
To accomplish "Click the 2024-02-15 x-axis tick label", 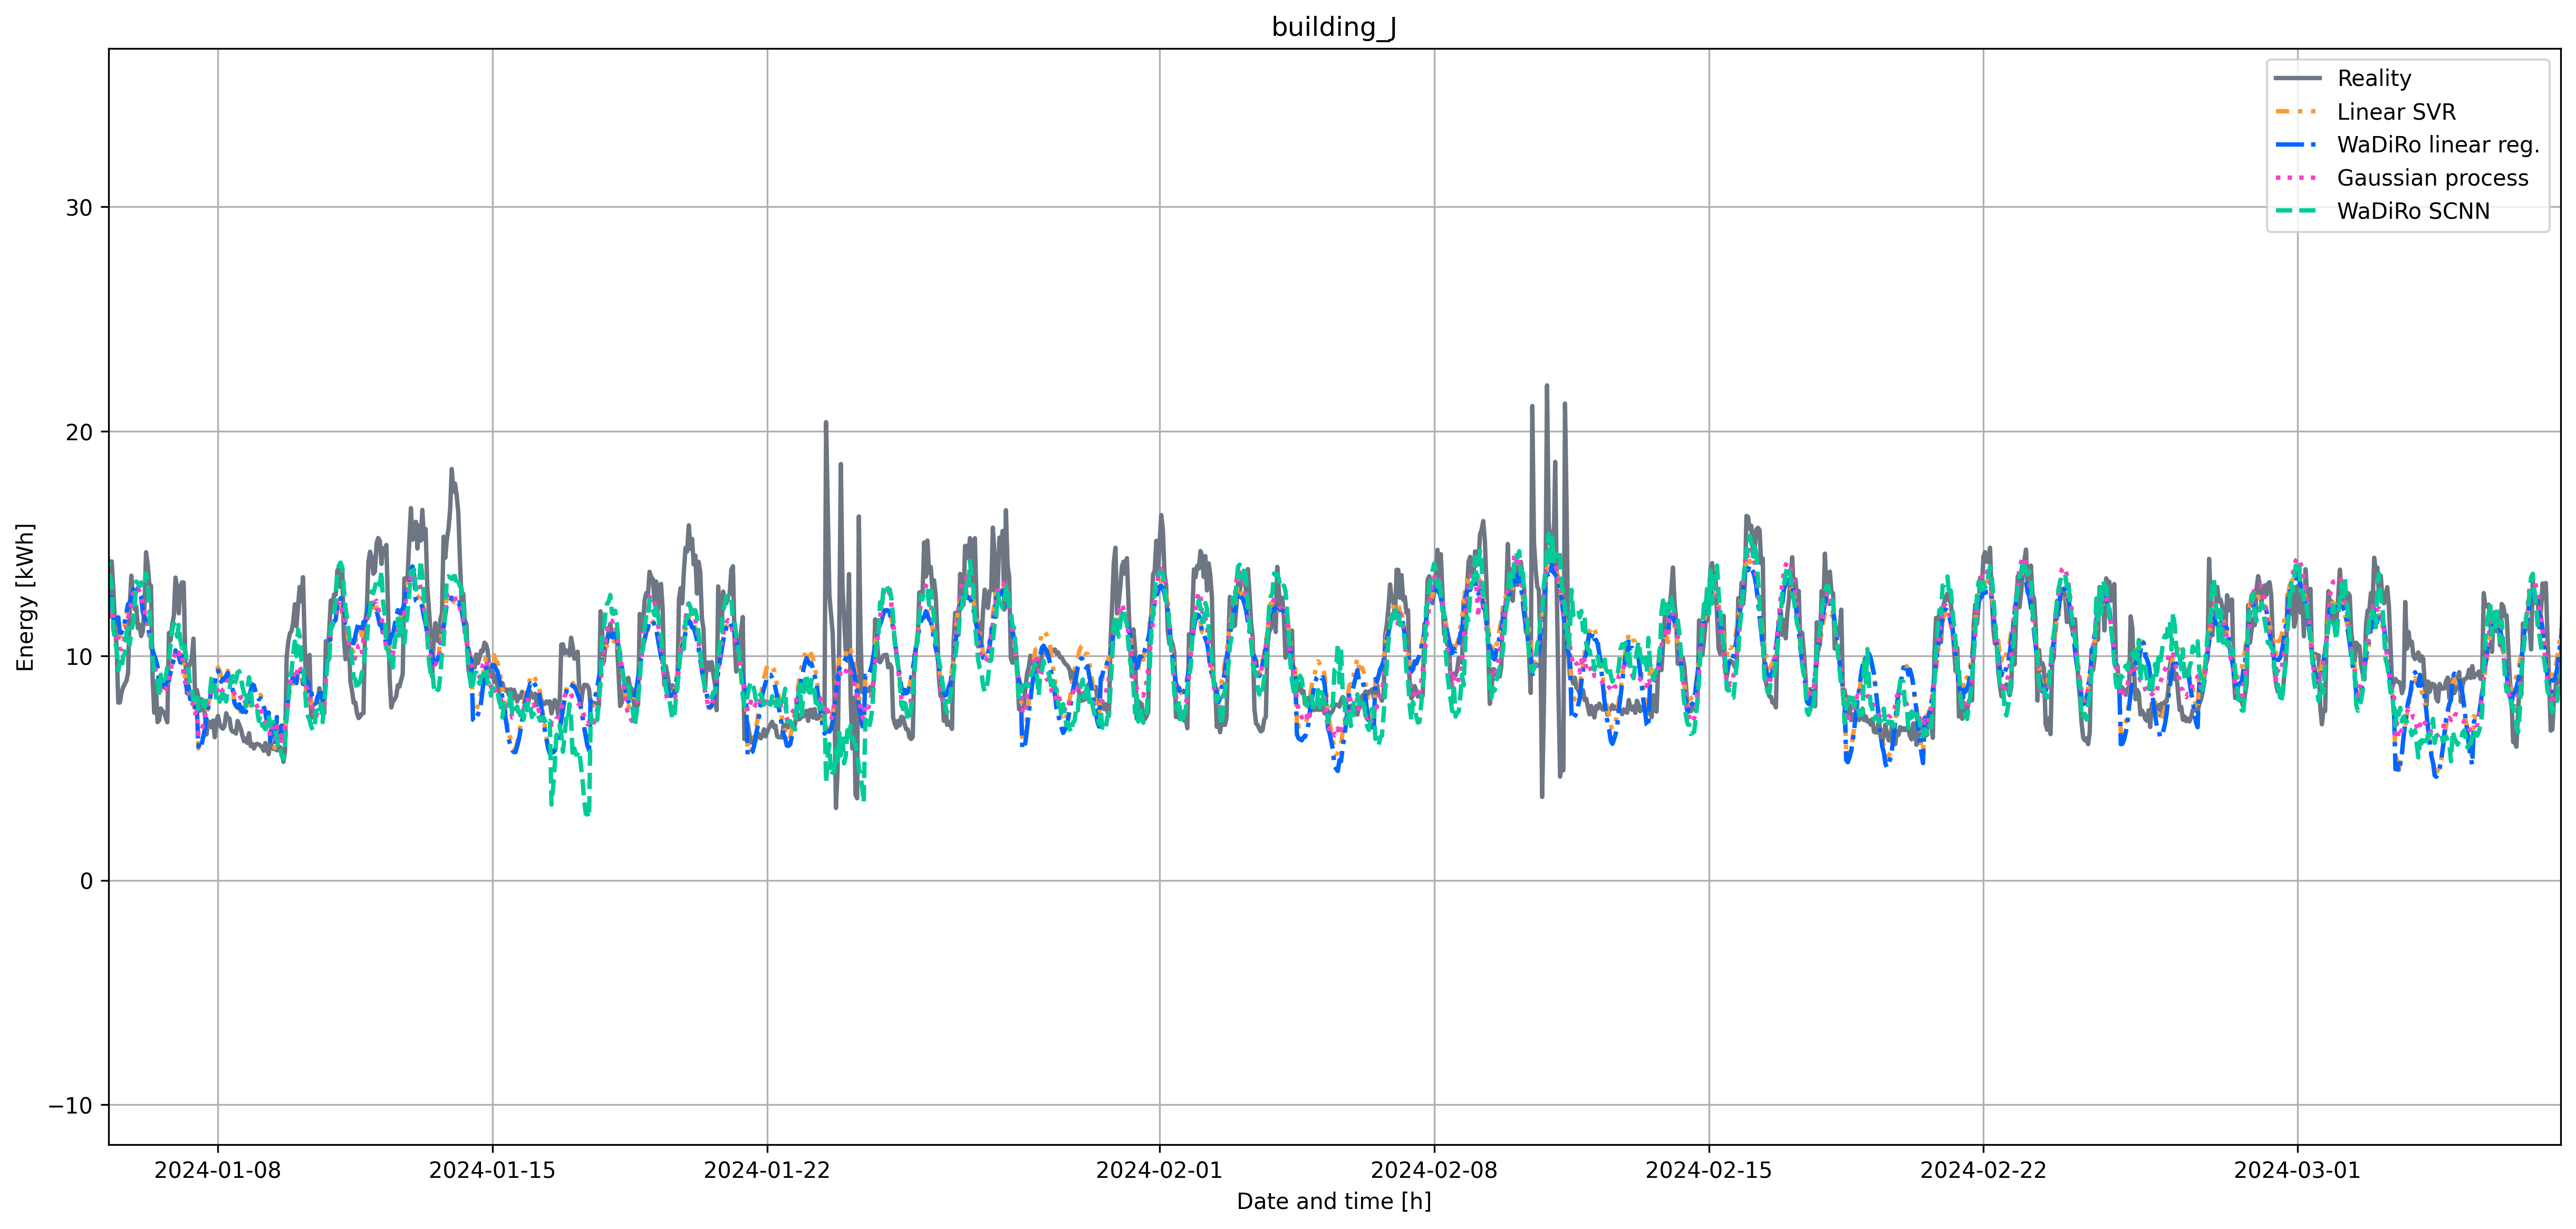I will 1708,1170.
